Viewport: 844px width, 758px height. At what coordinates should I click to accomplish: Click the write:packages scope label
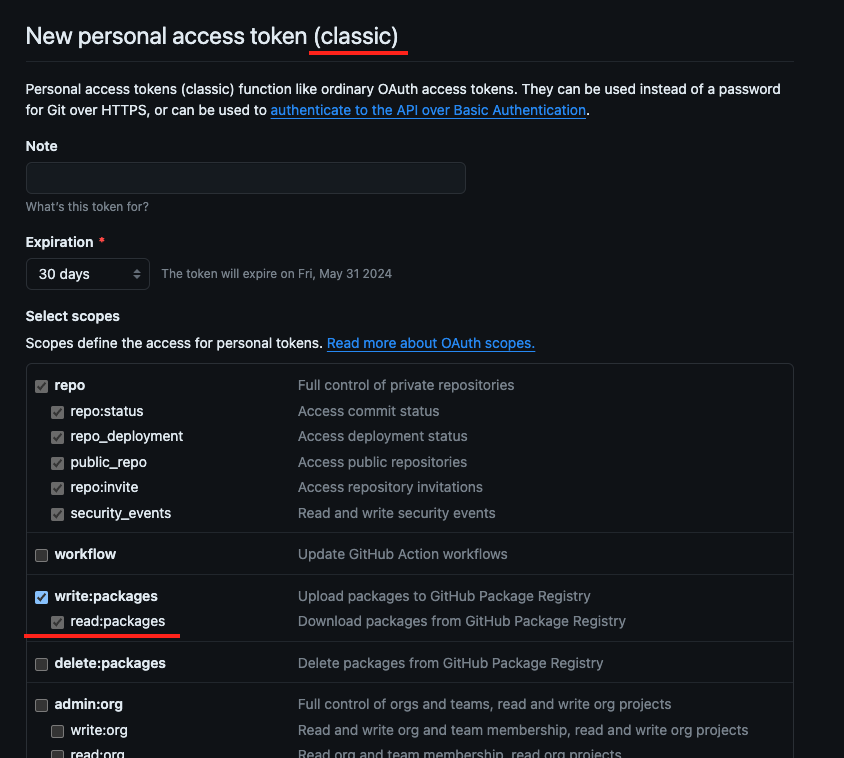coord(106,596)
